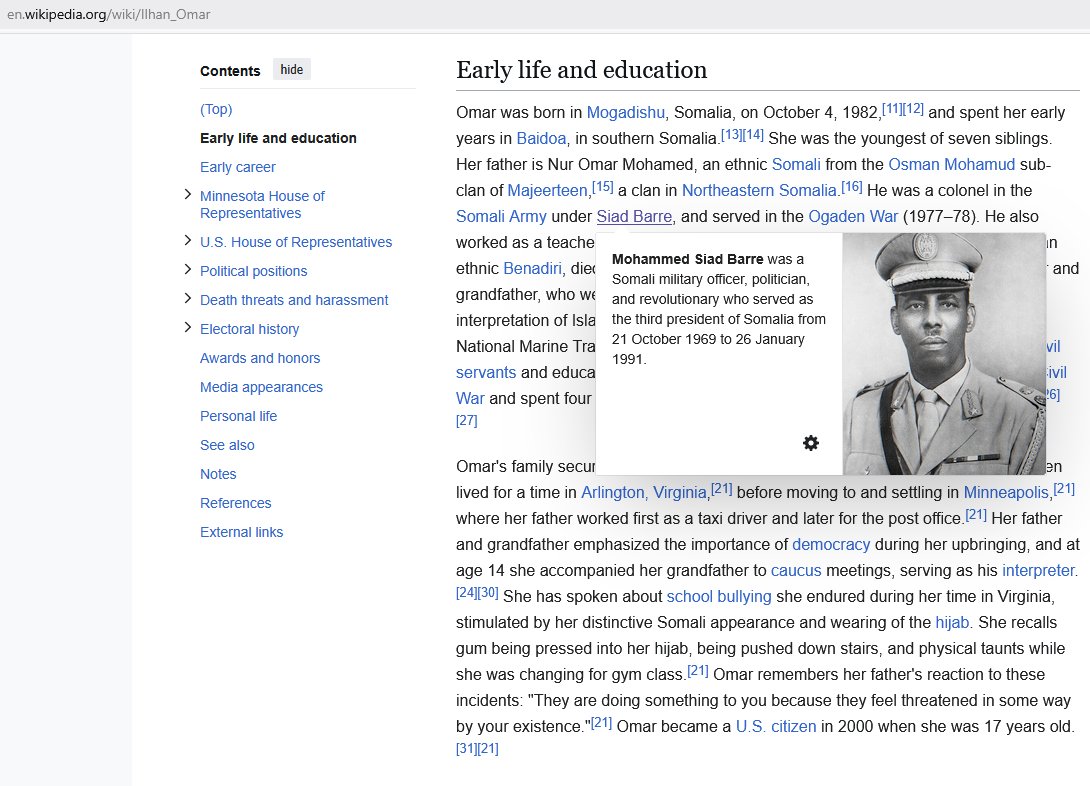Open U.S. House of Representatives contents link
This screenshot has width=1090, height=786.
[296, 242]
